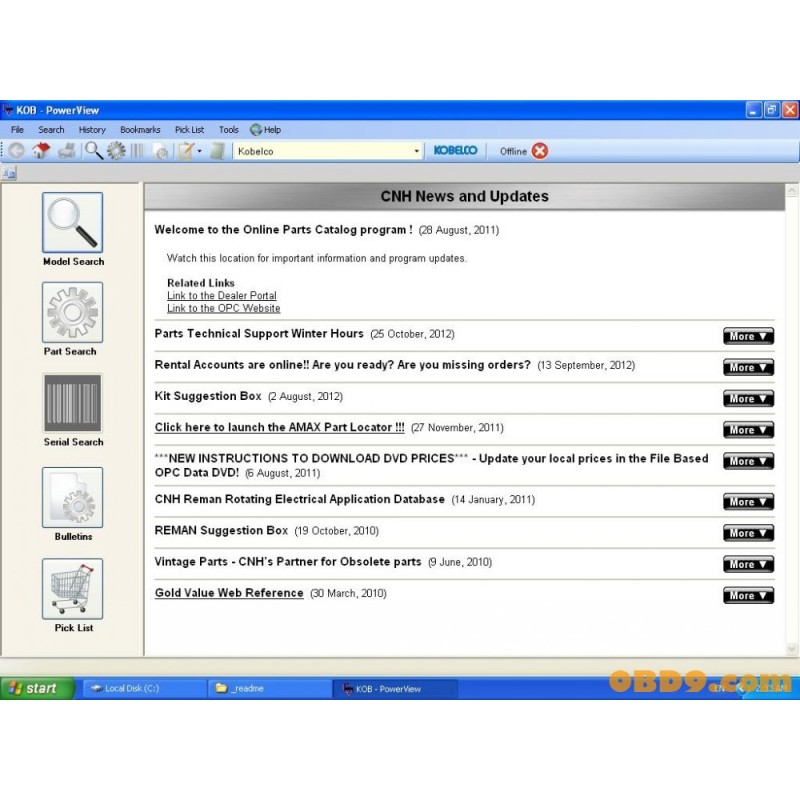The width and height of the screenshot is (800, 800).
Task: Click the news panel scrollbar up arrow
Action: (x=792, y=191)
